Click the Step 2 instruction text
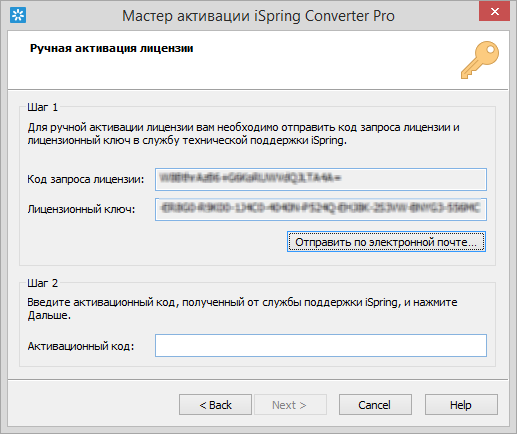The width and height of the screenshot is (517, 434). 242,309
